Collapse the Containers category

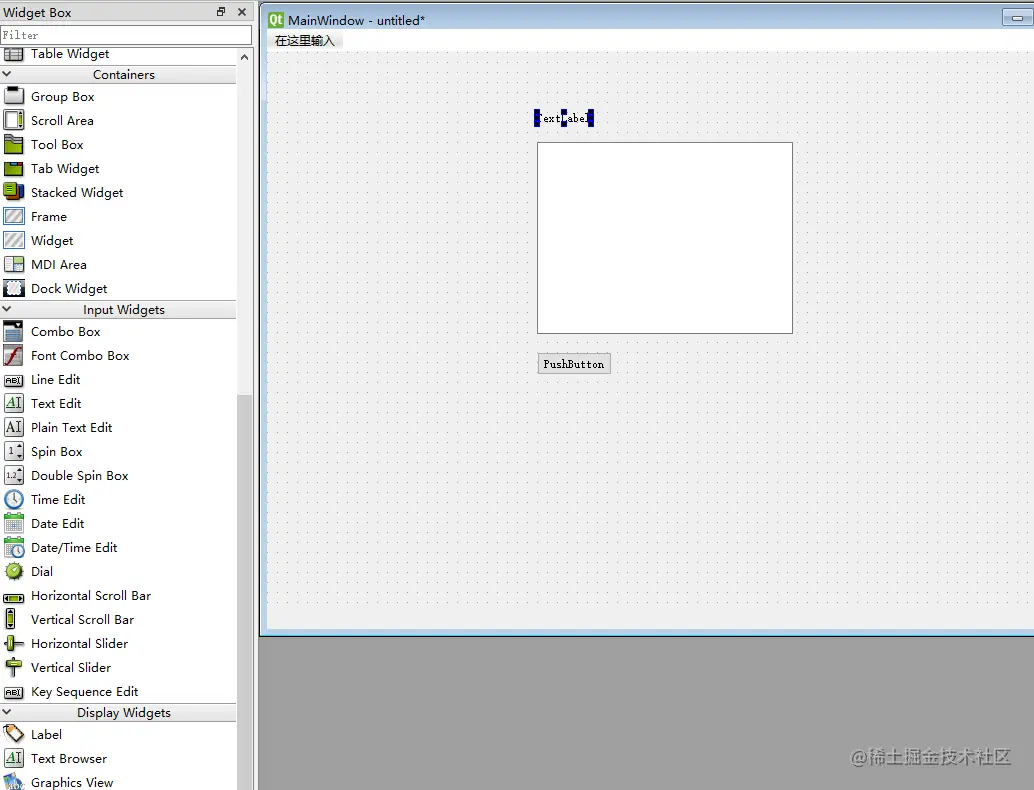(7, 74)
